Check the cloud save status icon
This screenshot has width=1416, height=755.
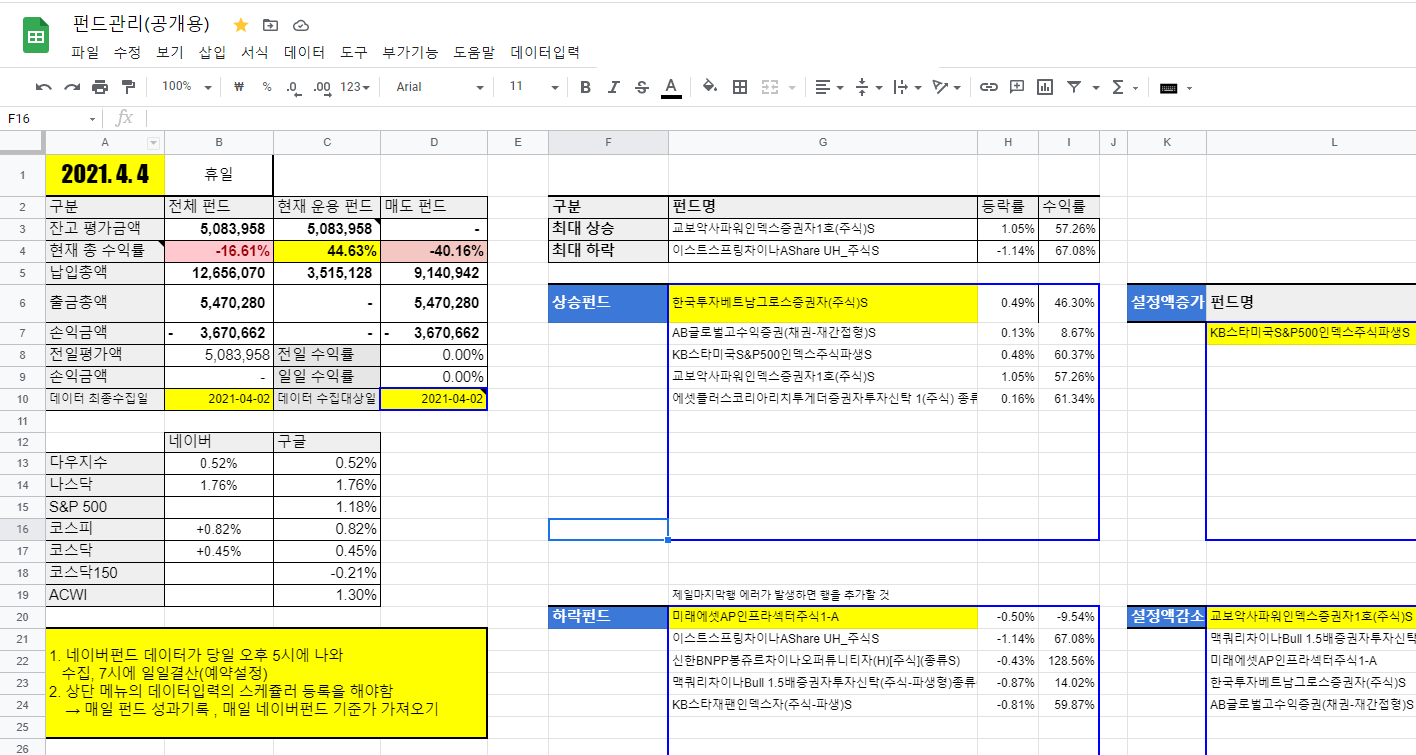tap(301, 25)
